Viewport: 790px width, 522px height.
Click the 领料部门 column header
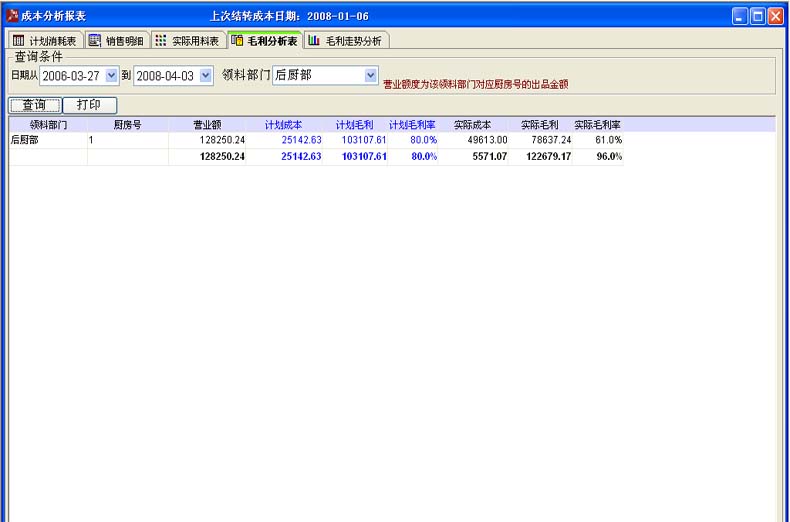[x=48, y=125]
